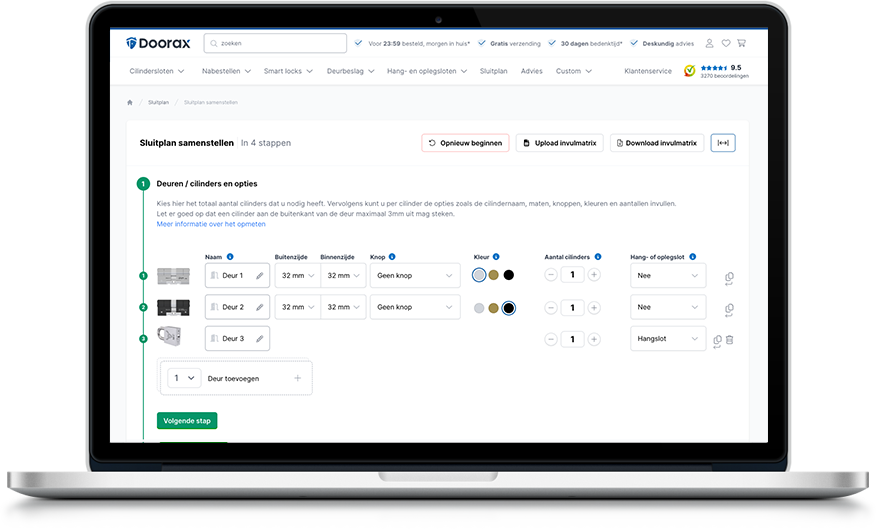Click info icon next to Hang- of oplegslot
Image resolution: width=876 pixels, height=529 pixels.
pos(692,257)
